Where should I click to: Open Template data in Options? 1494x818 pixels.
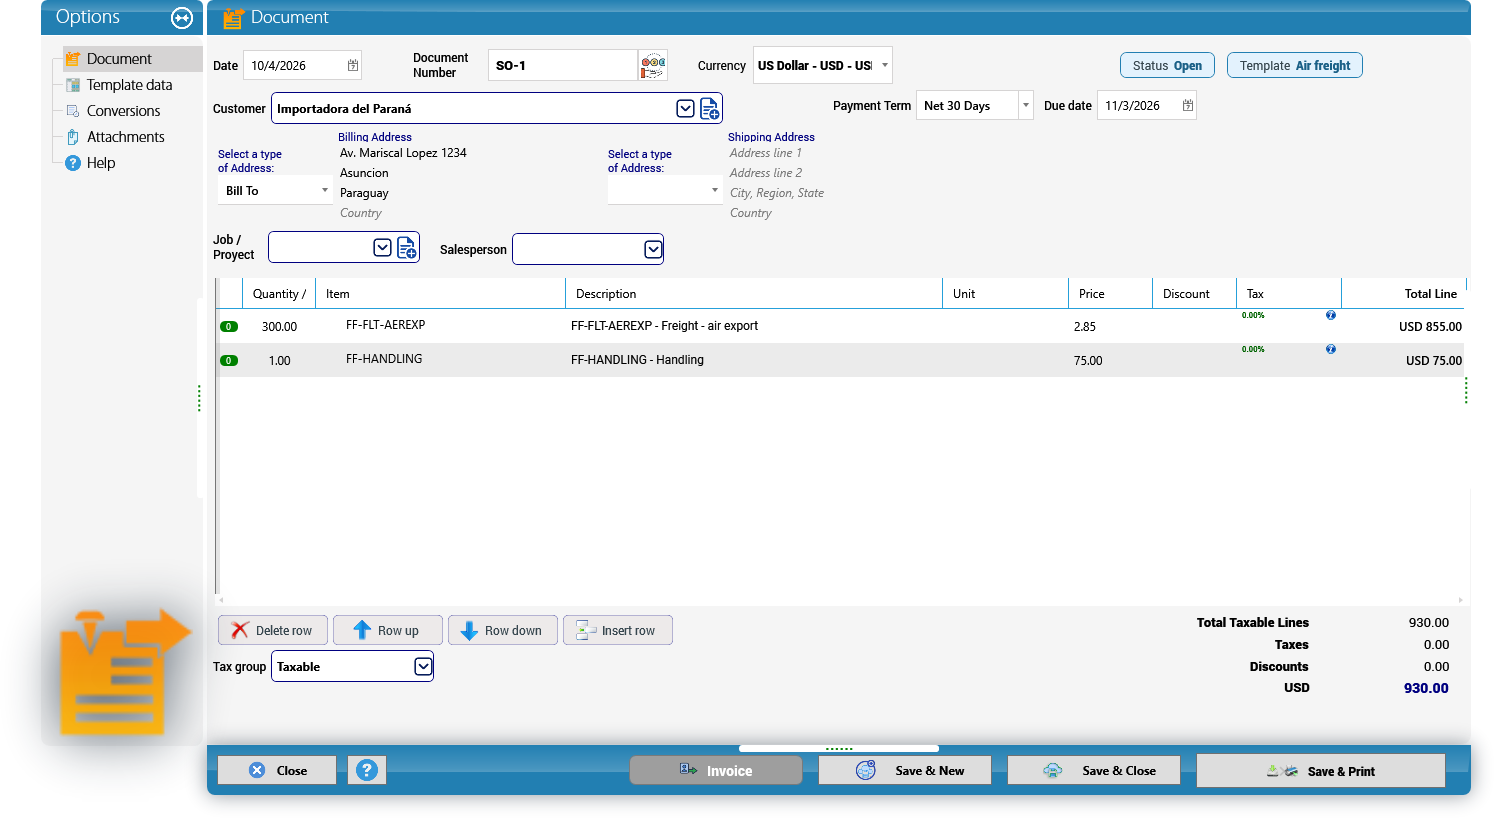click(129, 85)
